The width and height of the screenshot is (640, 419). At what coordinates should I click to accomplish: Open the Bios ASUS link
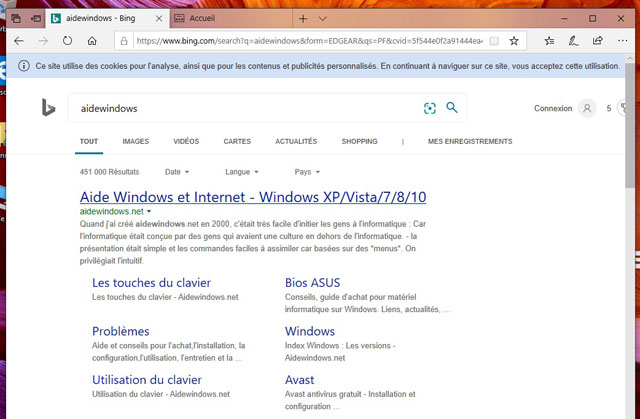click(x=312, y=283)
